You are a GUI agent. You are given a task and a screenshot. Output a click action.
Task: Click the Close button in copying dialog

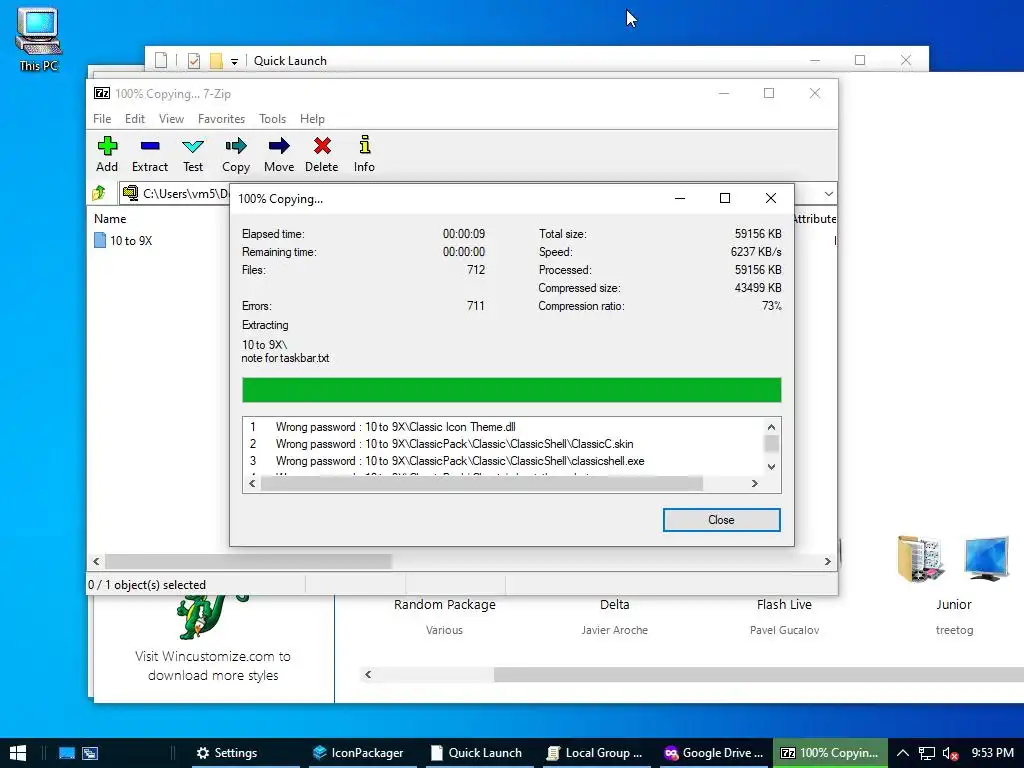[722, 520]
